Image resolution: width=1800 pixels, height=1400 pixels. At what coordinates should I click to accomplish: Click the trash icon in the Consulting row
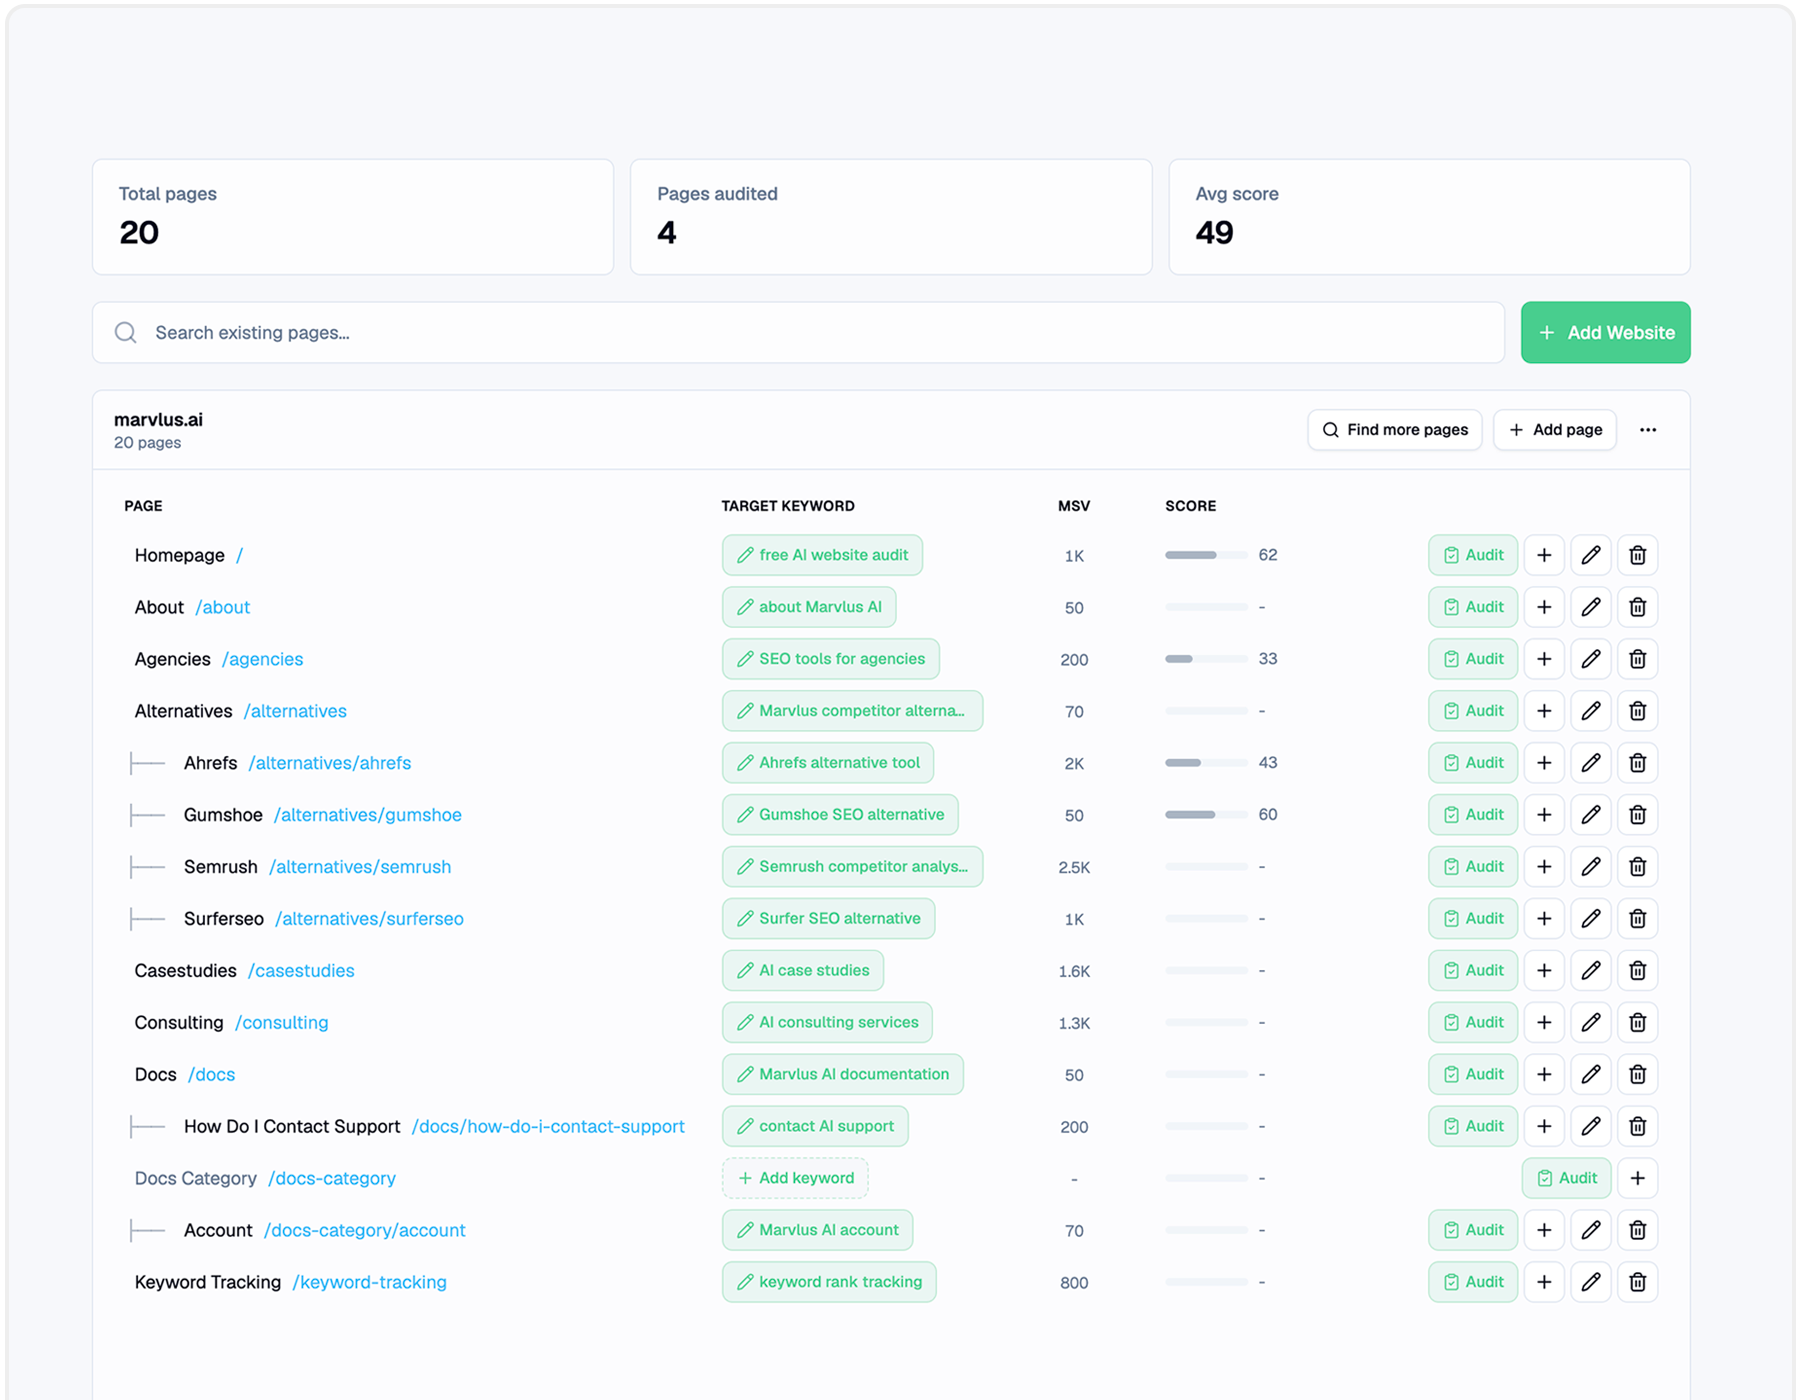click(x=1638, y=1023)
